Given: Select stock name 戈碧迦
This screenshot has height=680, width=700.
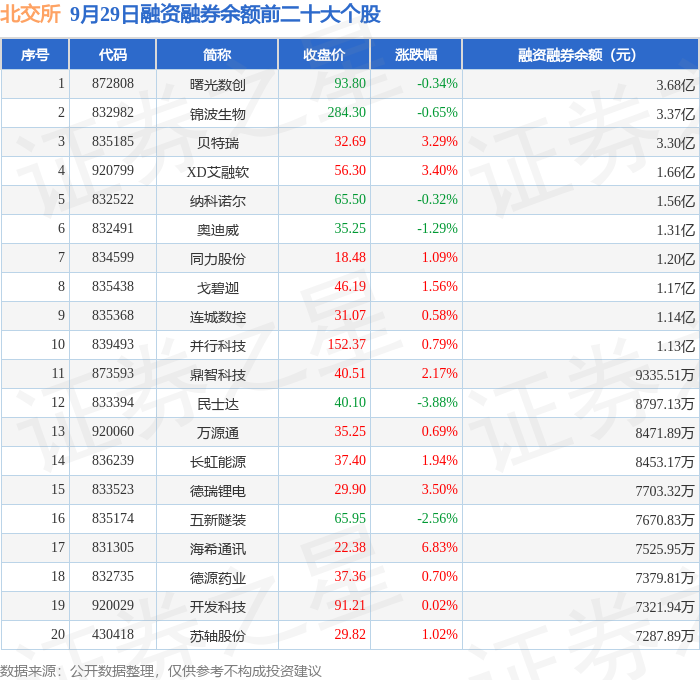Looking at the screenshot, I should tap(218, 288).
